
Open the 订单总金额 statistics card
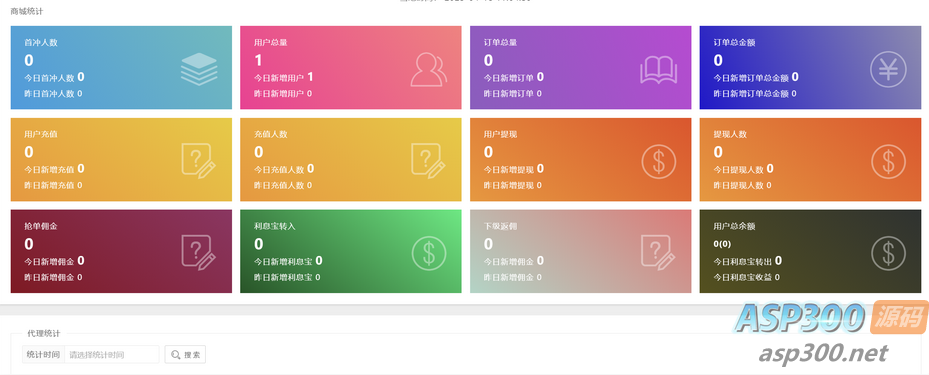810,68
